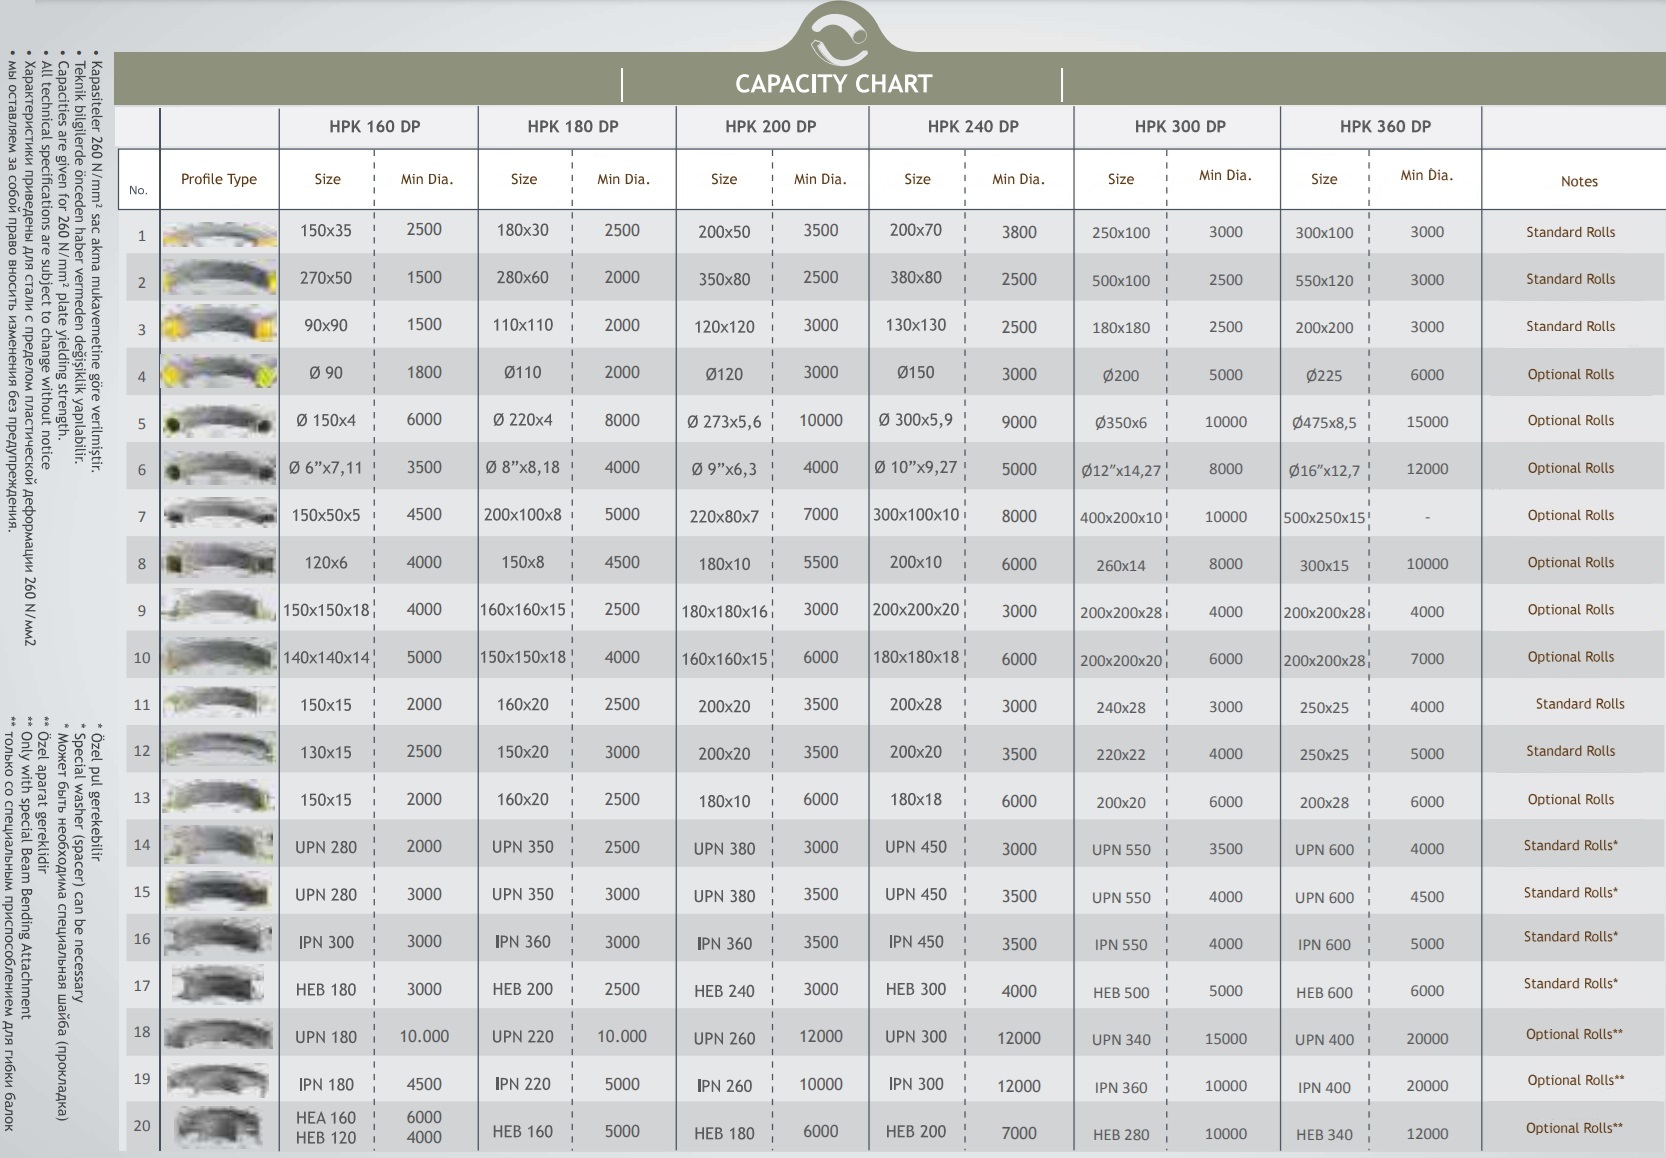This screenshot has height=1158, width=1666.
Task: Select the HPK 240 DP column header
Action: 973,127
